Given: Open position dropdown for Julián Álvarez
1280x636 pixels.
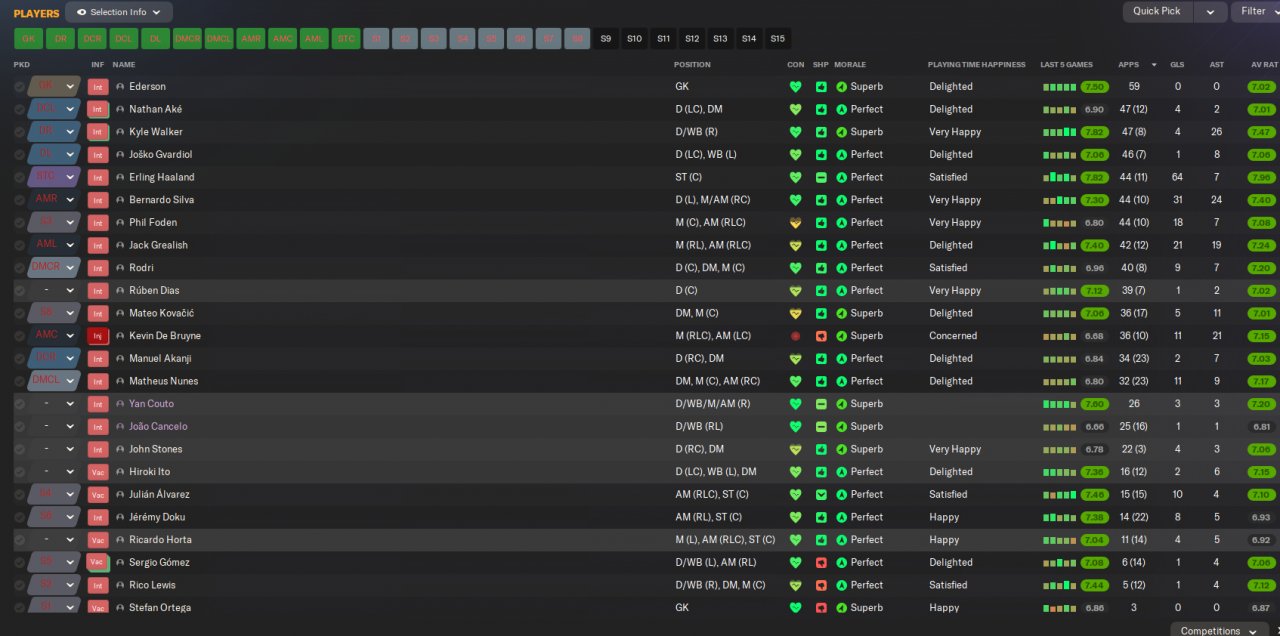Looking at the screenshot, I should [70, 494].
